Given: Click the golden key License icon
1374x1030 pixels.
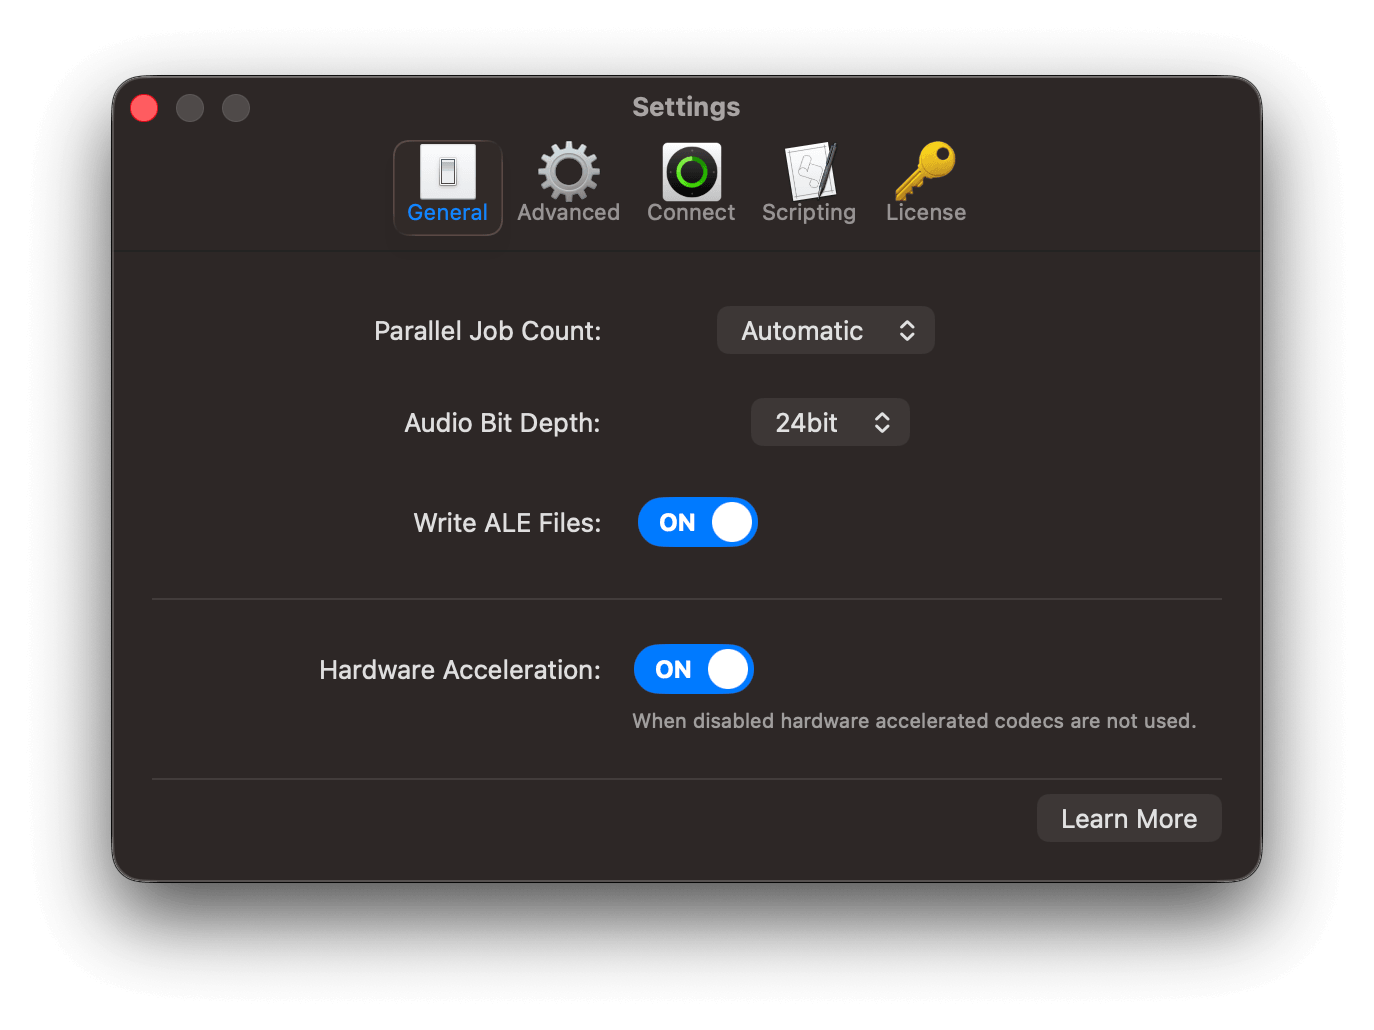Looking at the screenshot, I should coord(925,171).
